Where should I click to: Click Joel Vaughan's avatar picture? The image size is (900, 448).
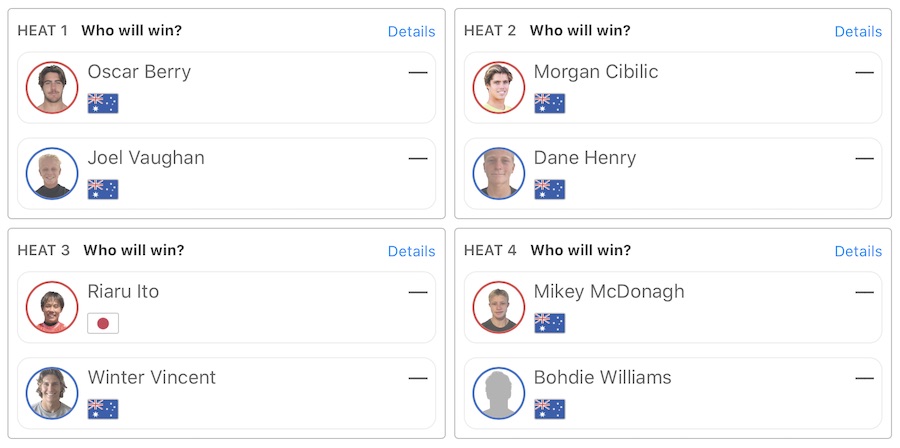click(x=52, y=174)
